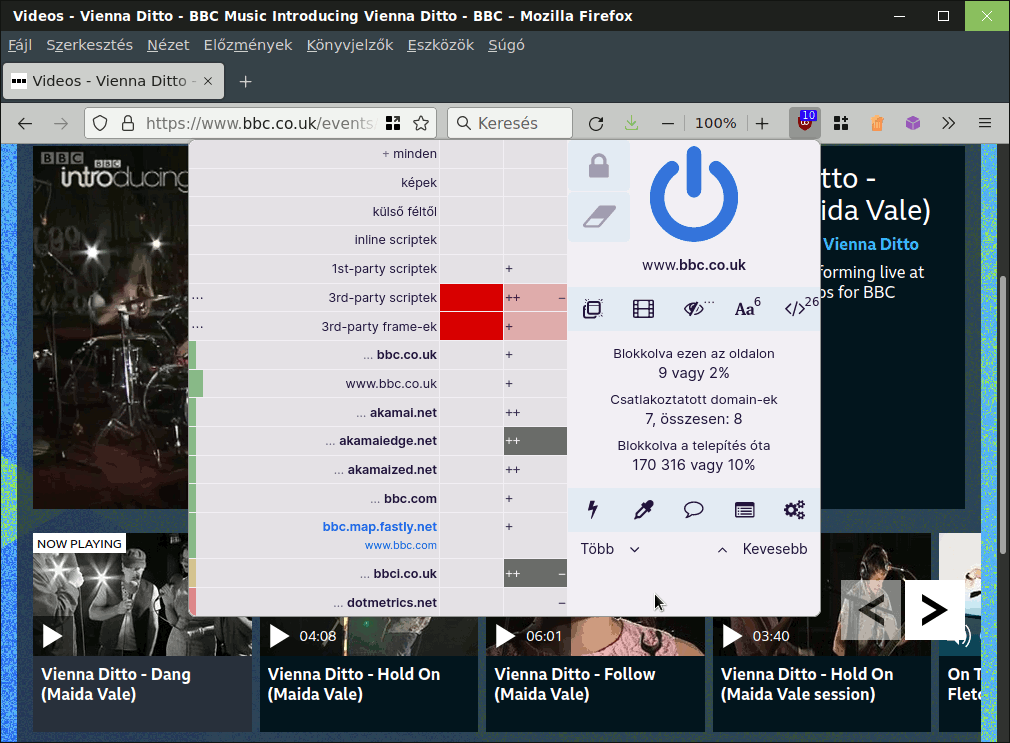The width and height of the screenshot is (1010, 743).
Task: Reset zoom by clicking 100%
Action: [x=715, y=123]
